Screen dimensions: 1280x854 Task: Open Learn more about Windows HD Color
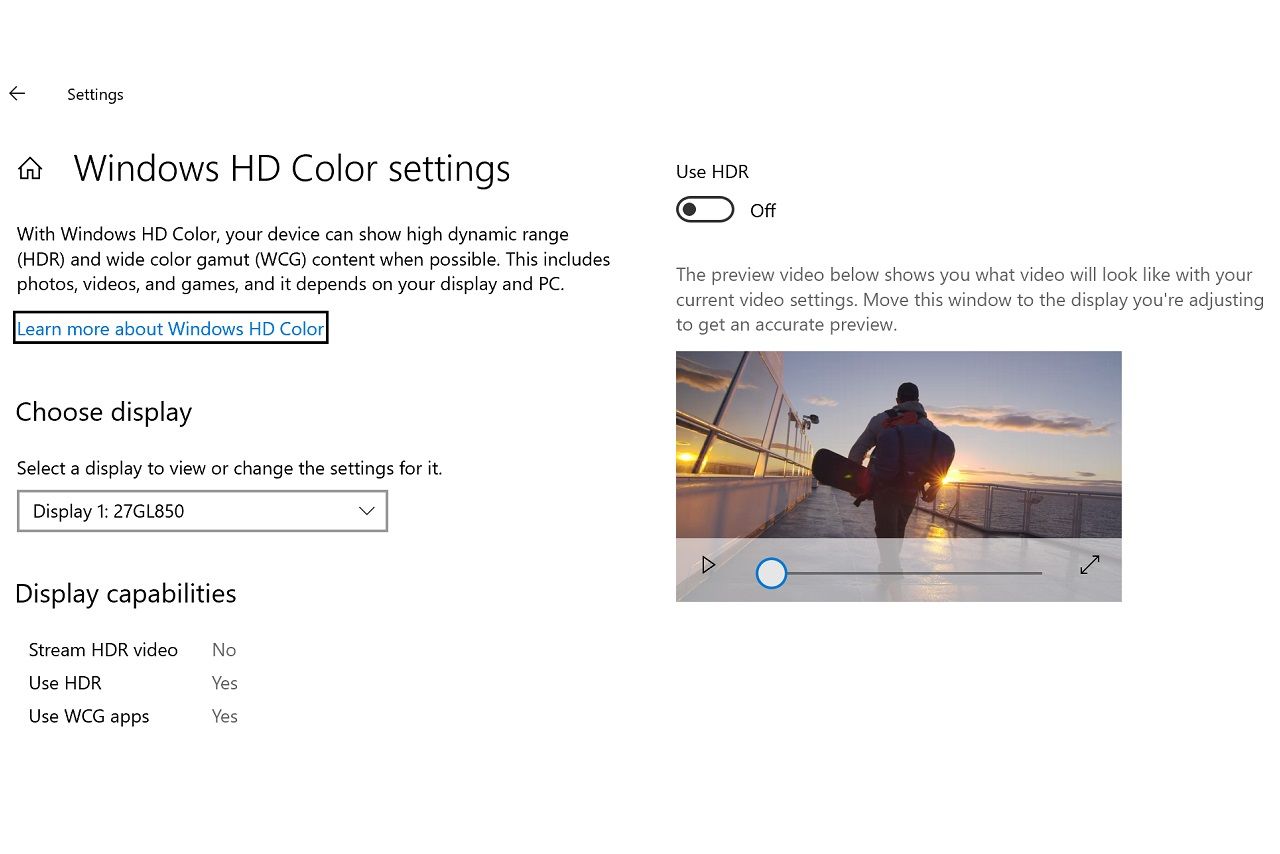pyautogui.click(x=170, y=328)
